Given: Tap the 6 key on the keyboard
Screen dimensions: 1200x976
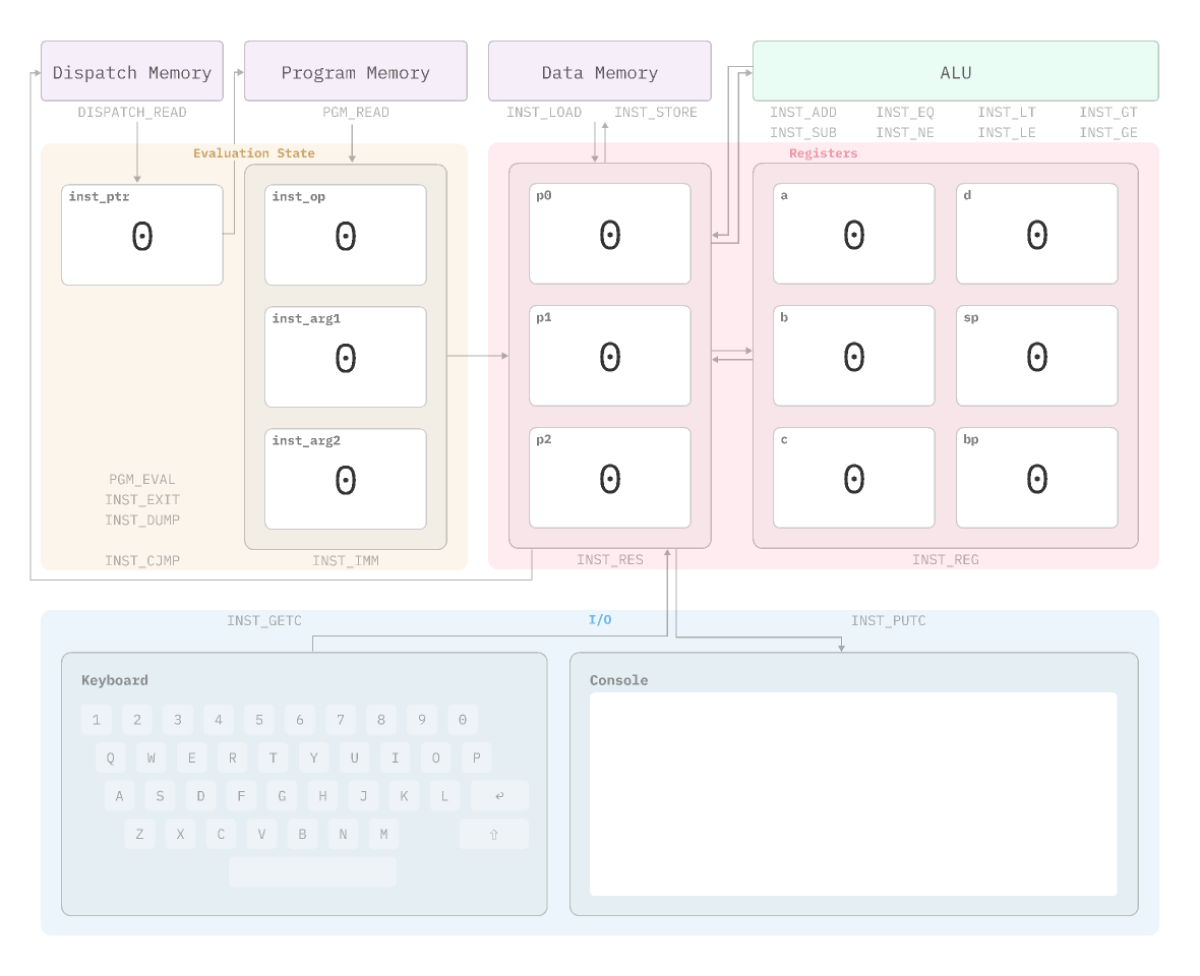Looking at the screenshot, I should coord(300,719).
